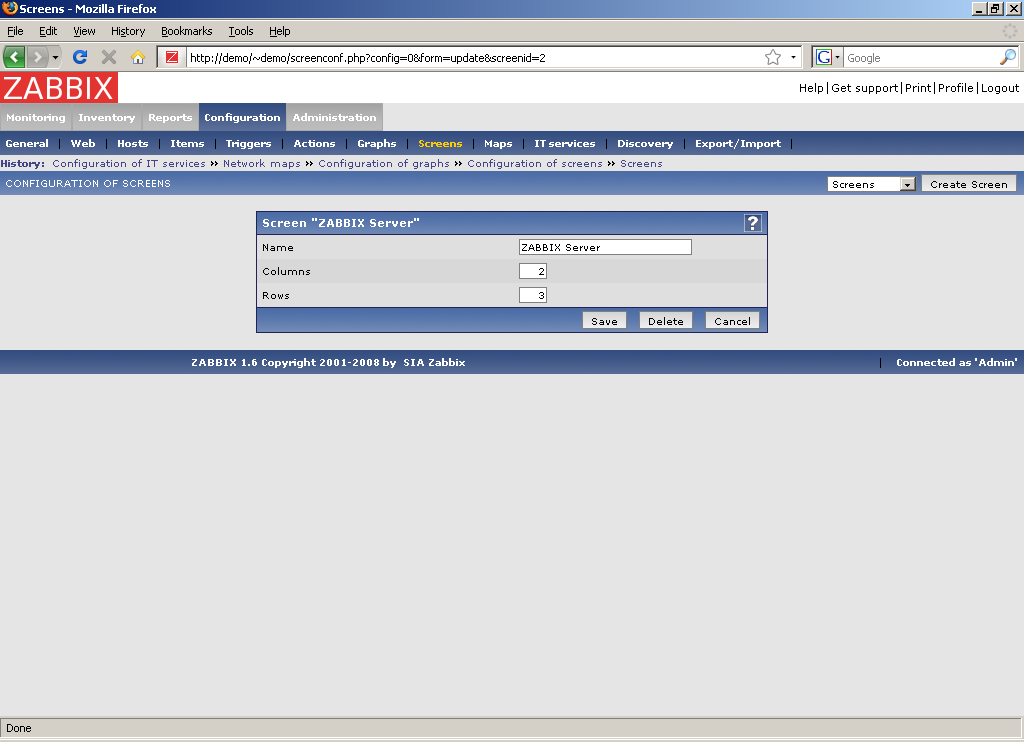1024x742 pixels.
Task: Switch to the Inventory tab
Action: point(106,118)
